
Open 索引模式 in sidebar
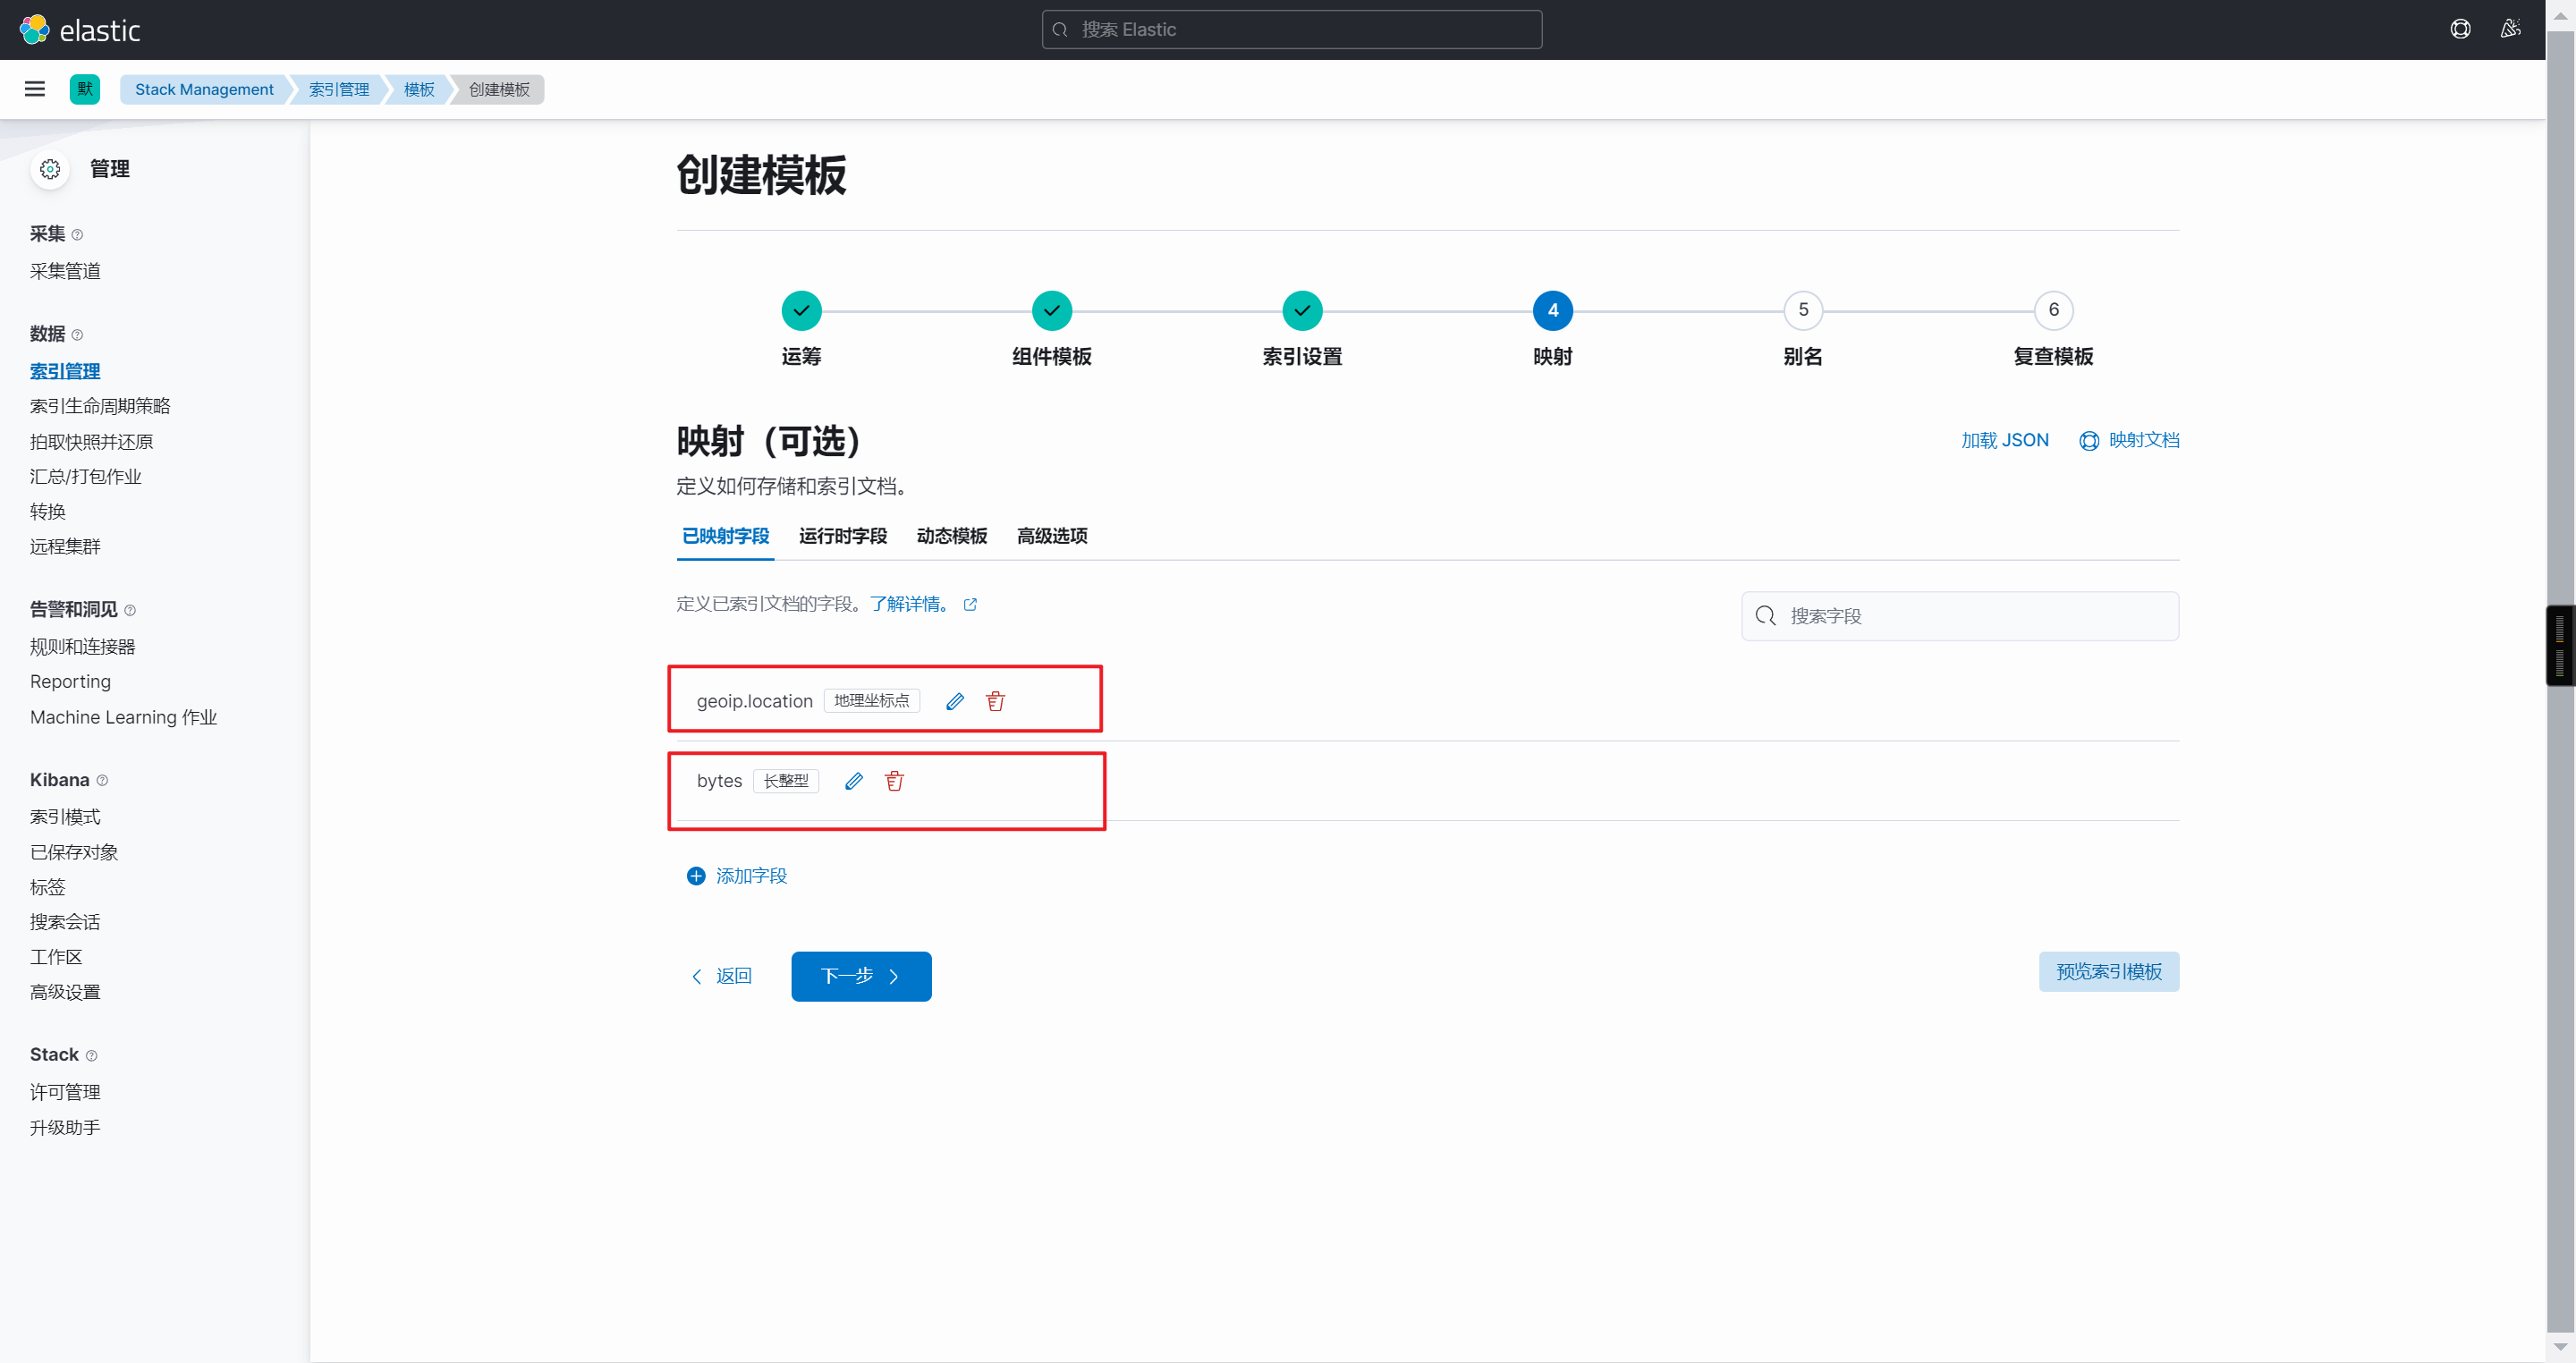pyautogui.click(x=65, y=817)
